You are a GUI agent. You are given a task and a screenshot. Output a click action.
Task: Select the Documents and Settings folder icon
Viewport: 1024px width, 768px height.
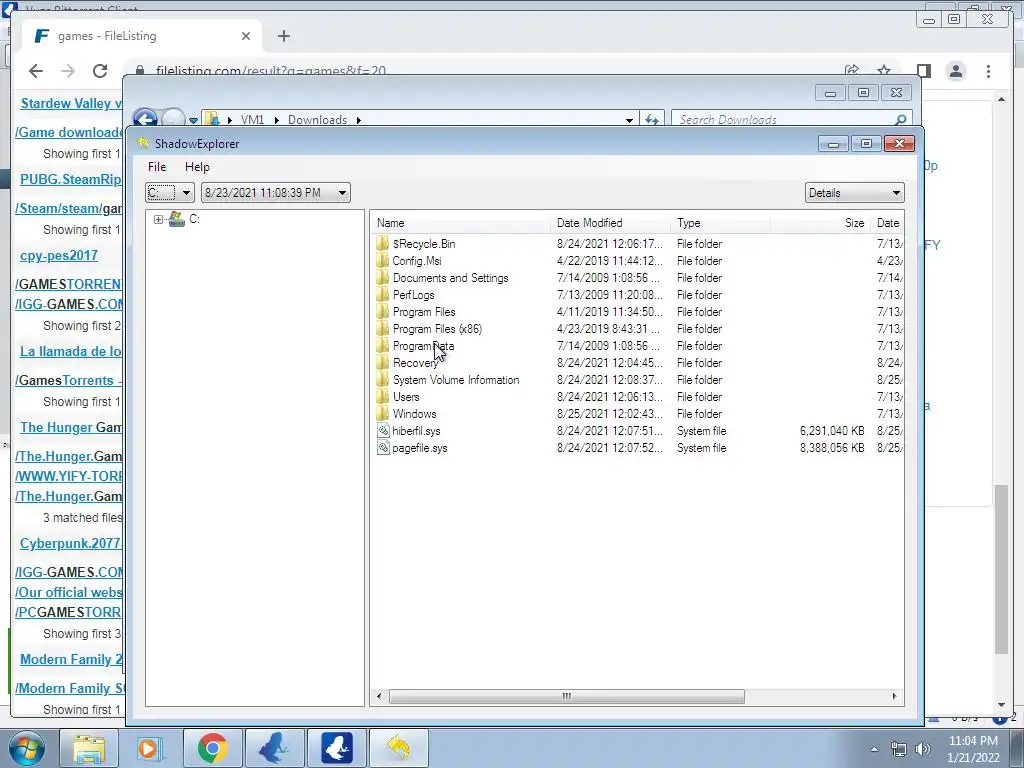click(x=383, y=278)
